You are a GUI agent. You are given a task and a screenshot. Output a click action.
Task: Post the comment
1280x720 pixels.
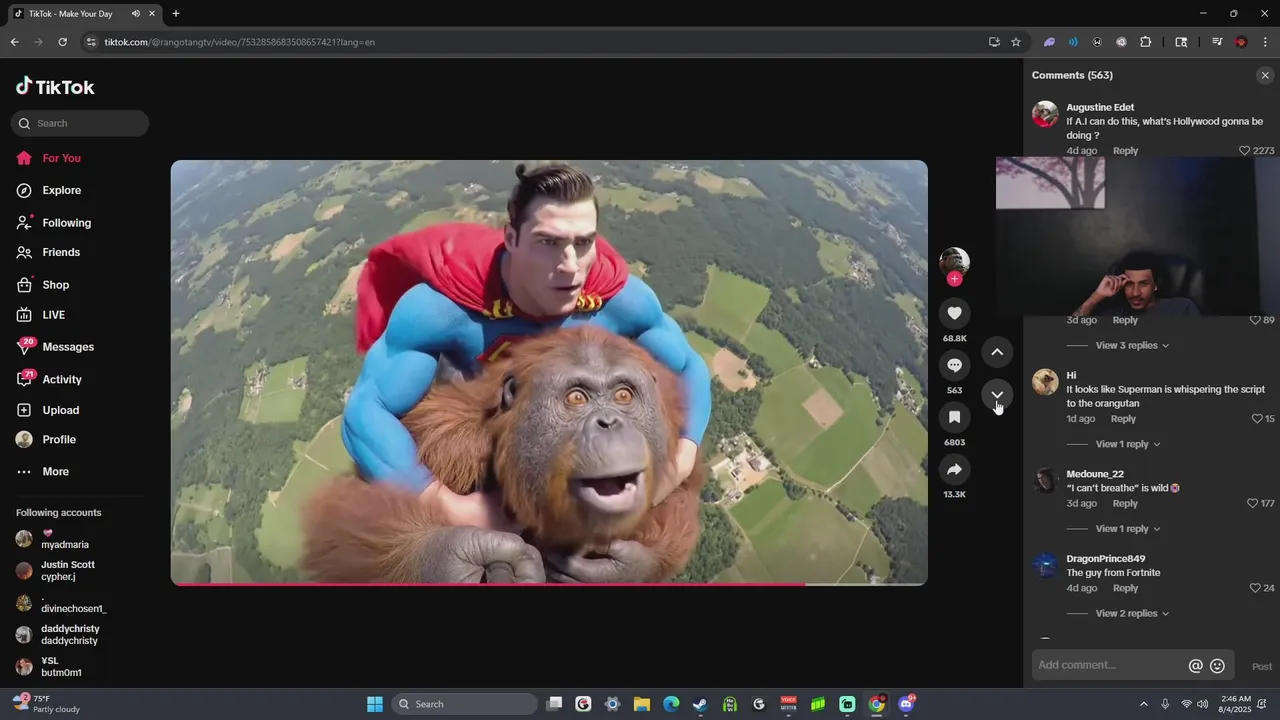point(1262,666)
